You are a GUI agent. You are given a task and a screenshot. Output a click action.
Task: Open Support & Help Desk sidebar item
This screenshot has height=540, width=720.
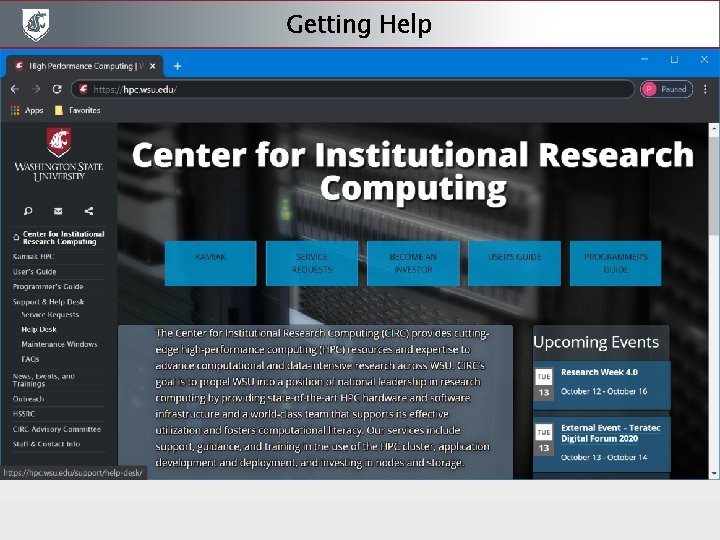click(x=48, y=302)
